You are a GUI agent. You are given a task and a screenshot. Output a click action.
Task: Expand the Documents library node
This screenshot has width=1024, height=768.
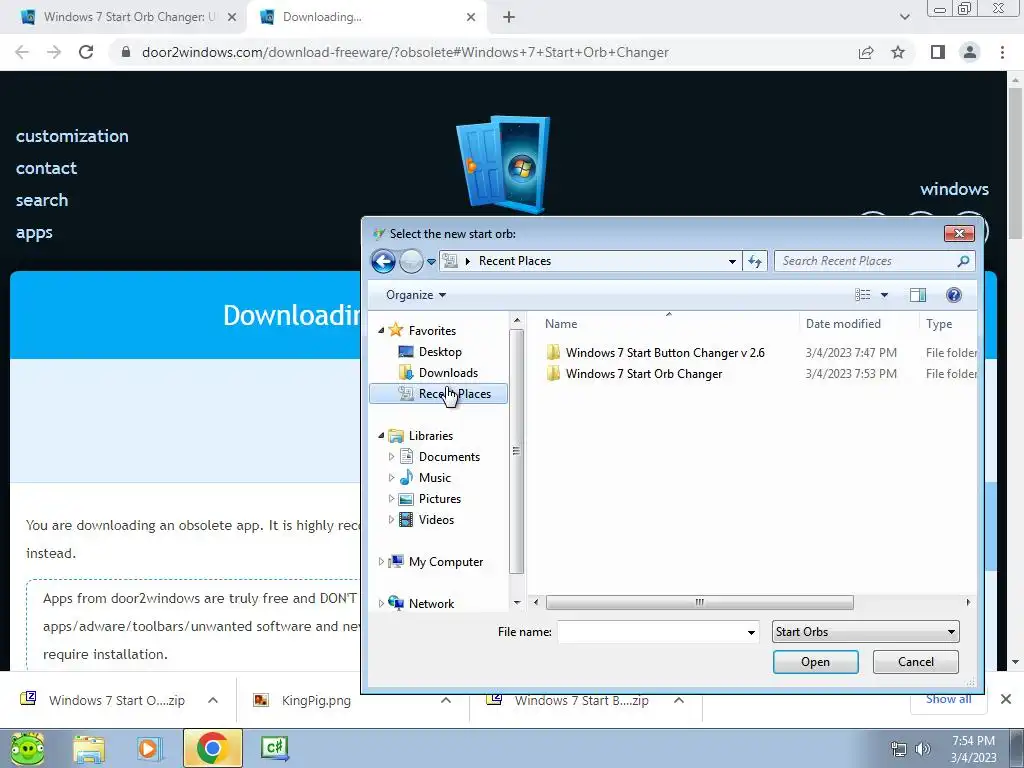click(391, 456)
